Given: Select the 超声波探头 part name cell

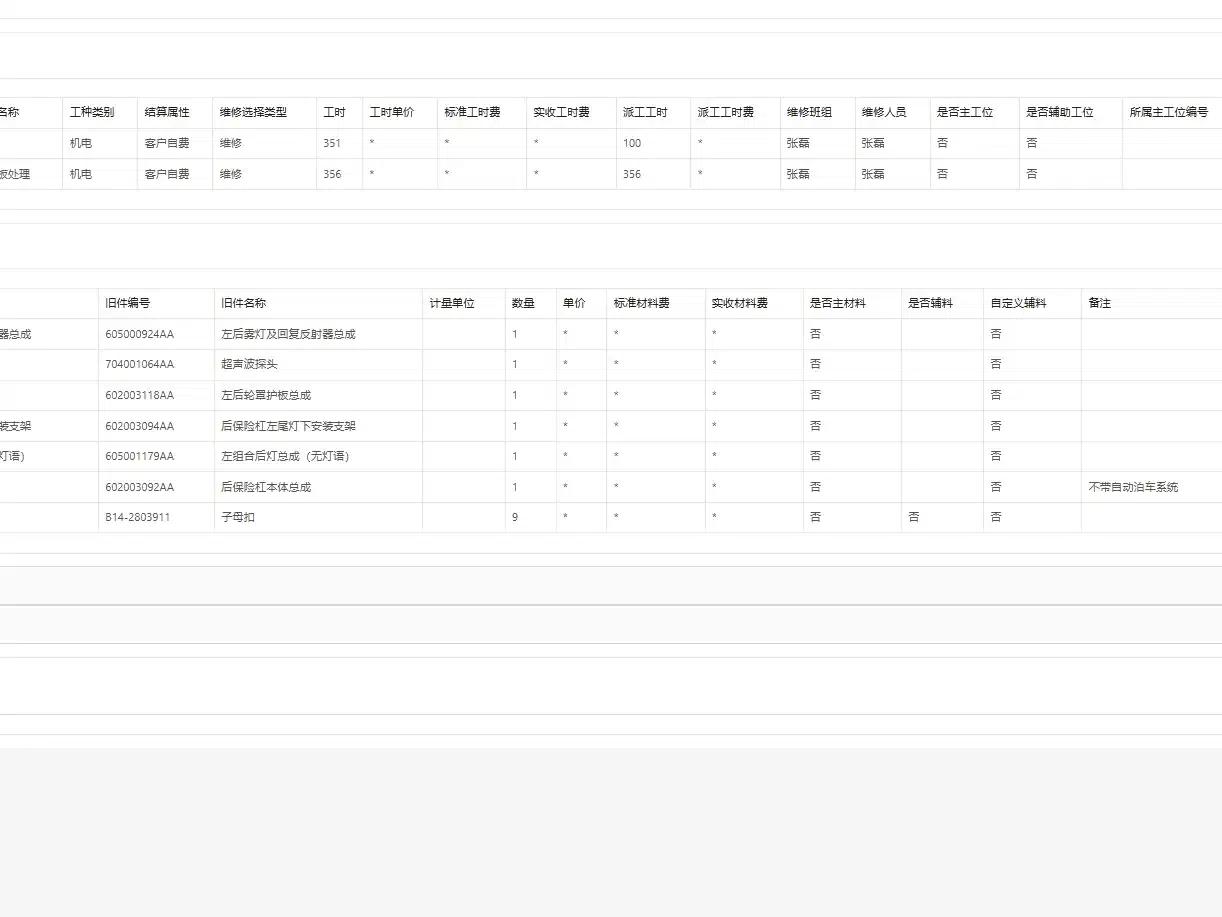Looking at the screenshot, I should (249, 364).
